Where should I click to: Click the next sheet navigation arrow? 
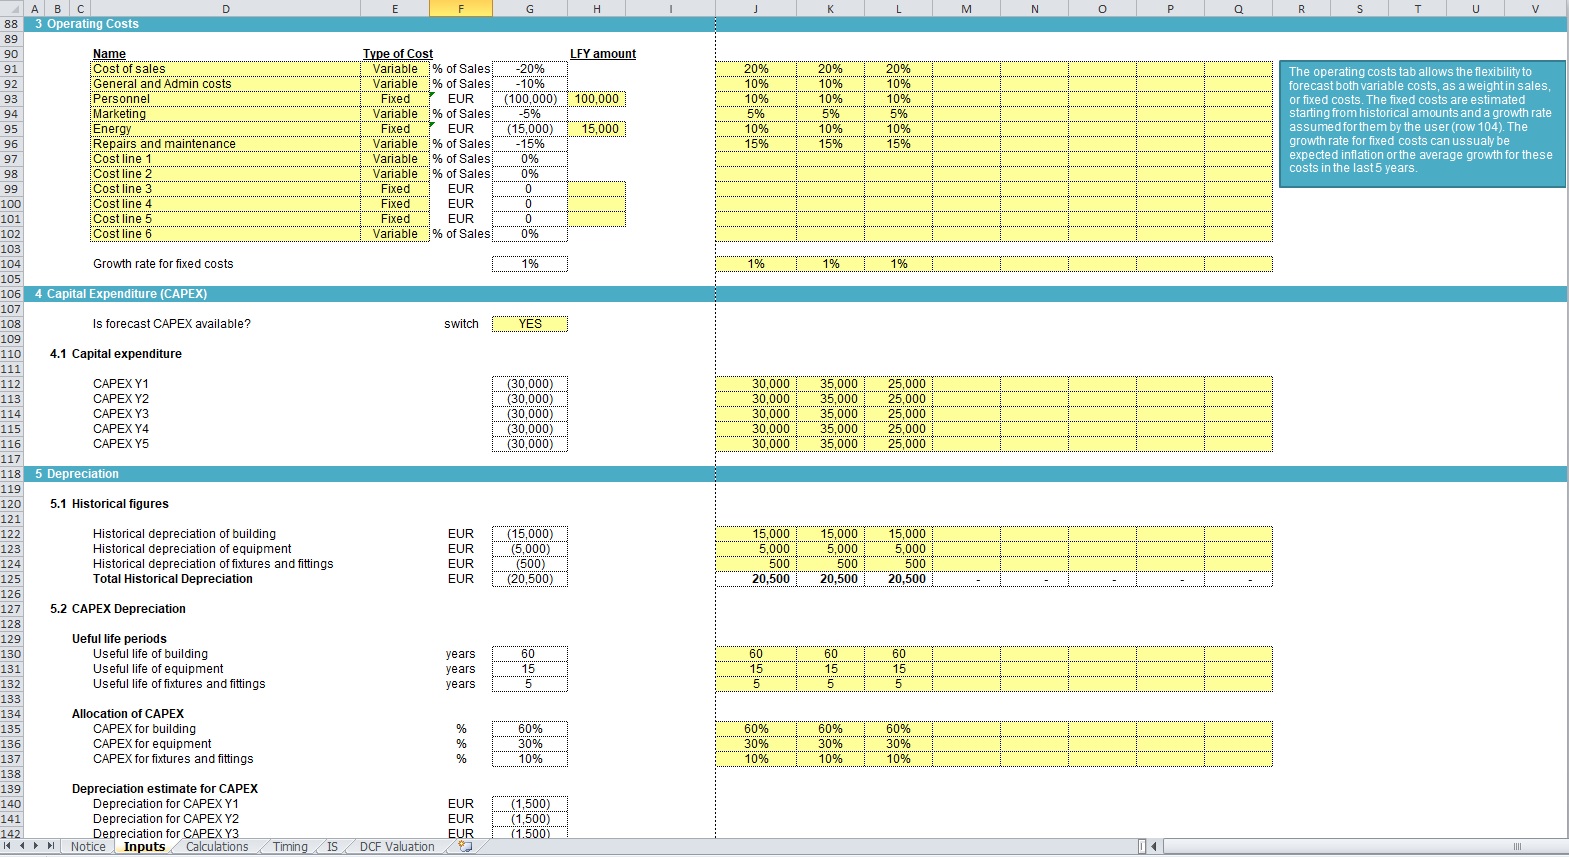[x=37, y=846]
